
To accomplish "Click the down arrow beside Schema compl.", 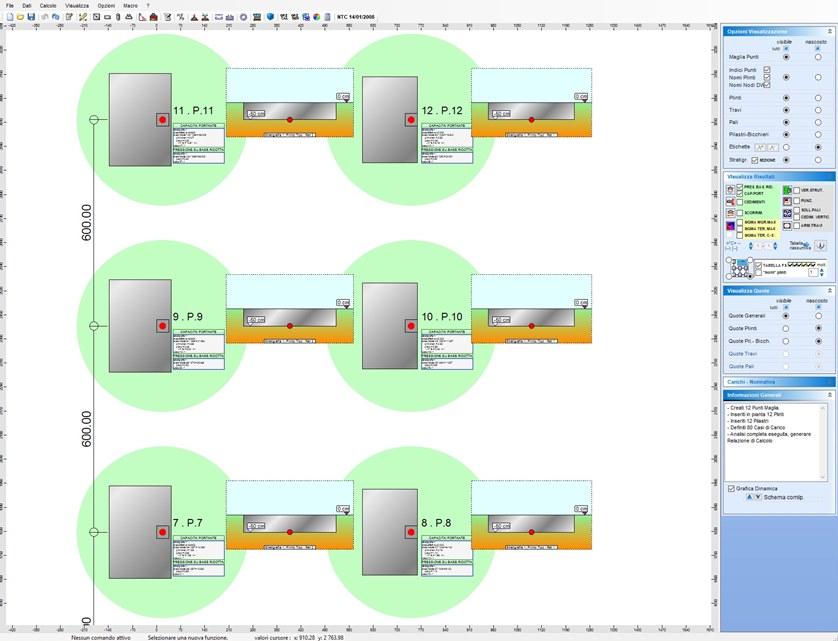I will click(757, 497).
